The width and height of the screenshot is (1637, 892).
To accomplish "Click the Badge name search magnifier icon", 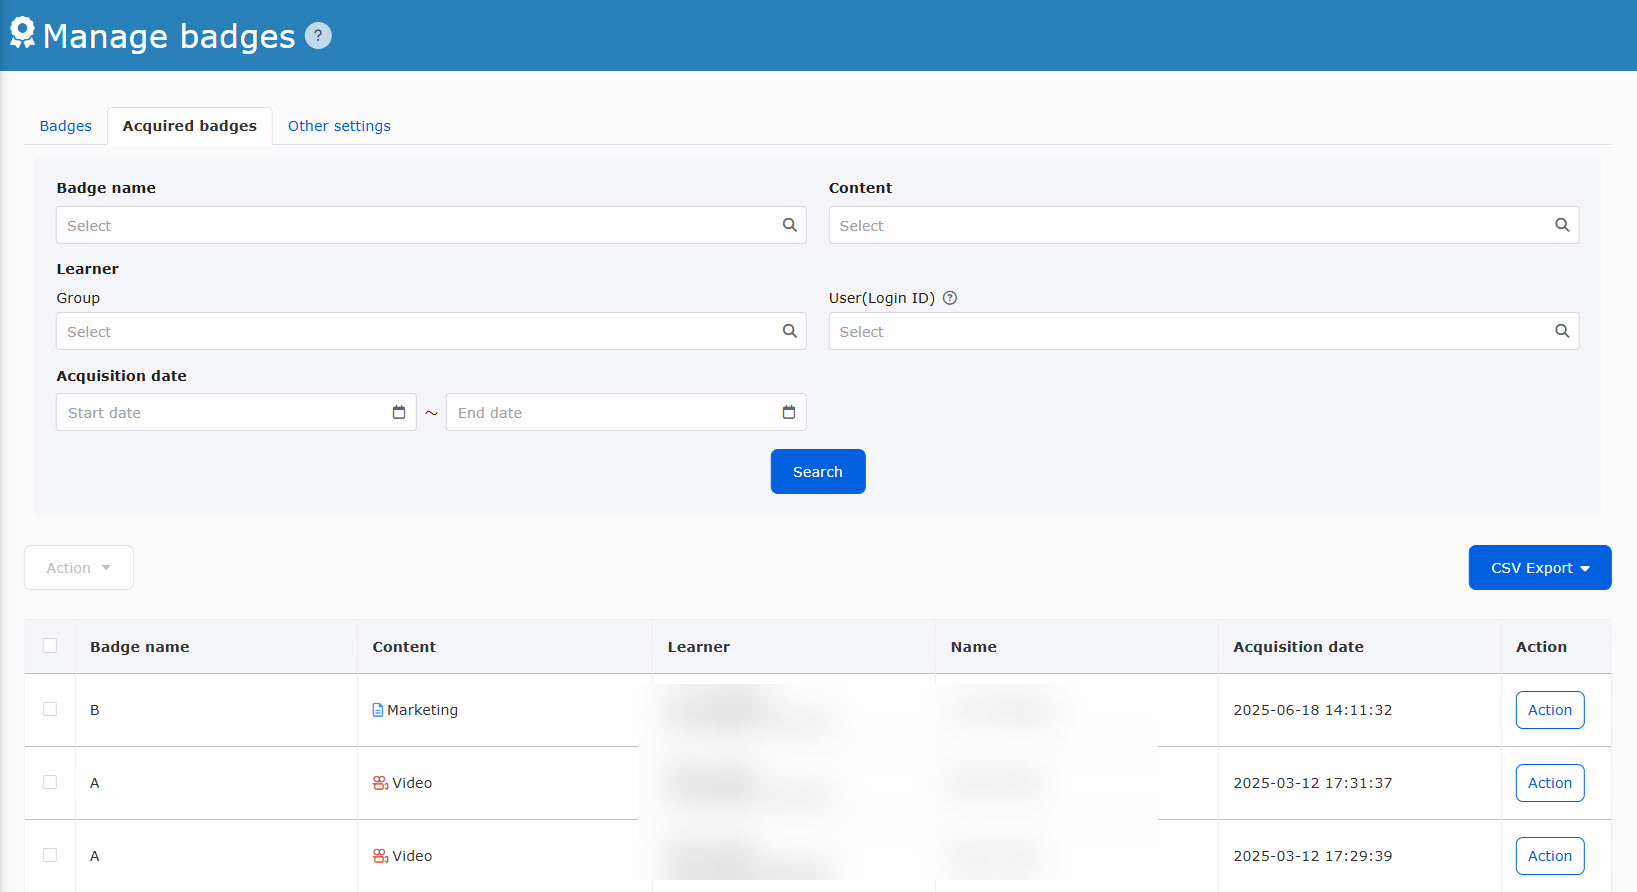I will (789, 225).
